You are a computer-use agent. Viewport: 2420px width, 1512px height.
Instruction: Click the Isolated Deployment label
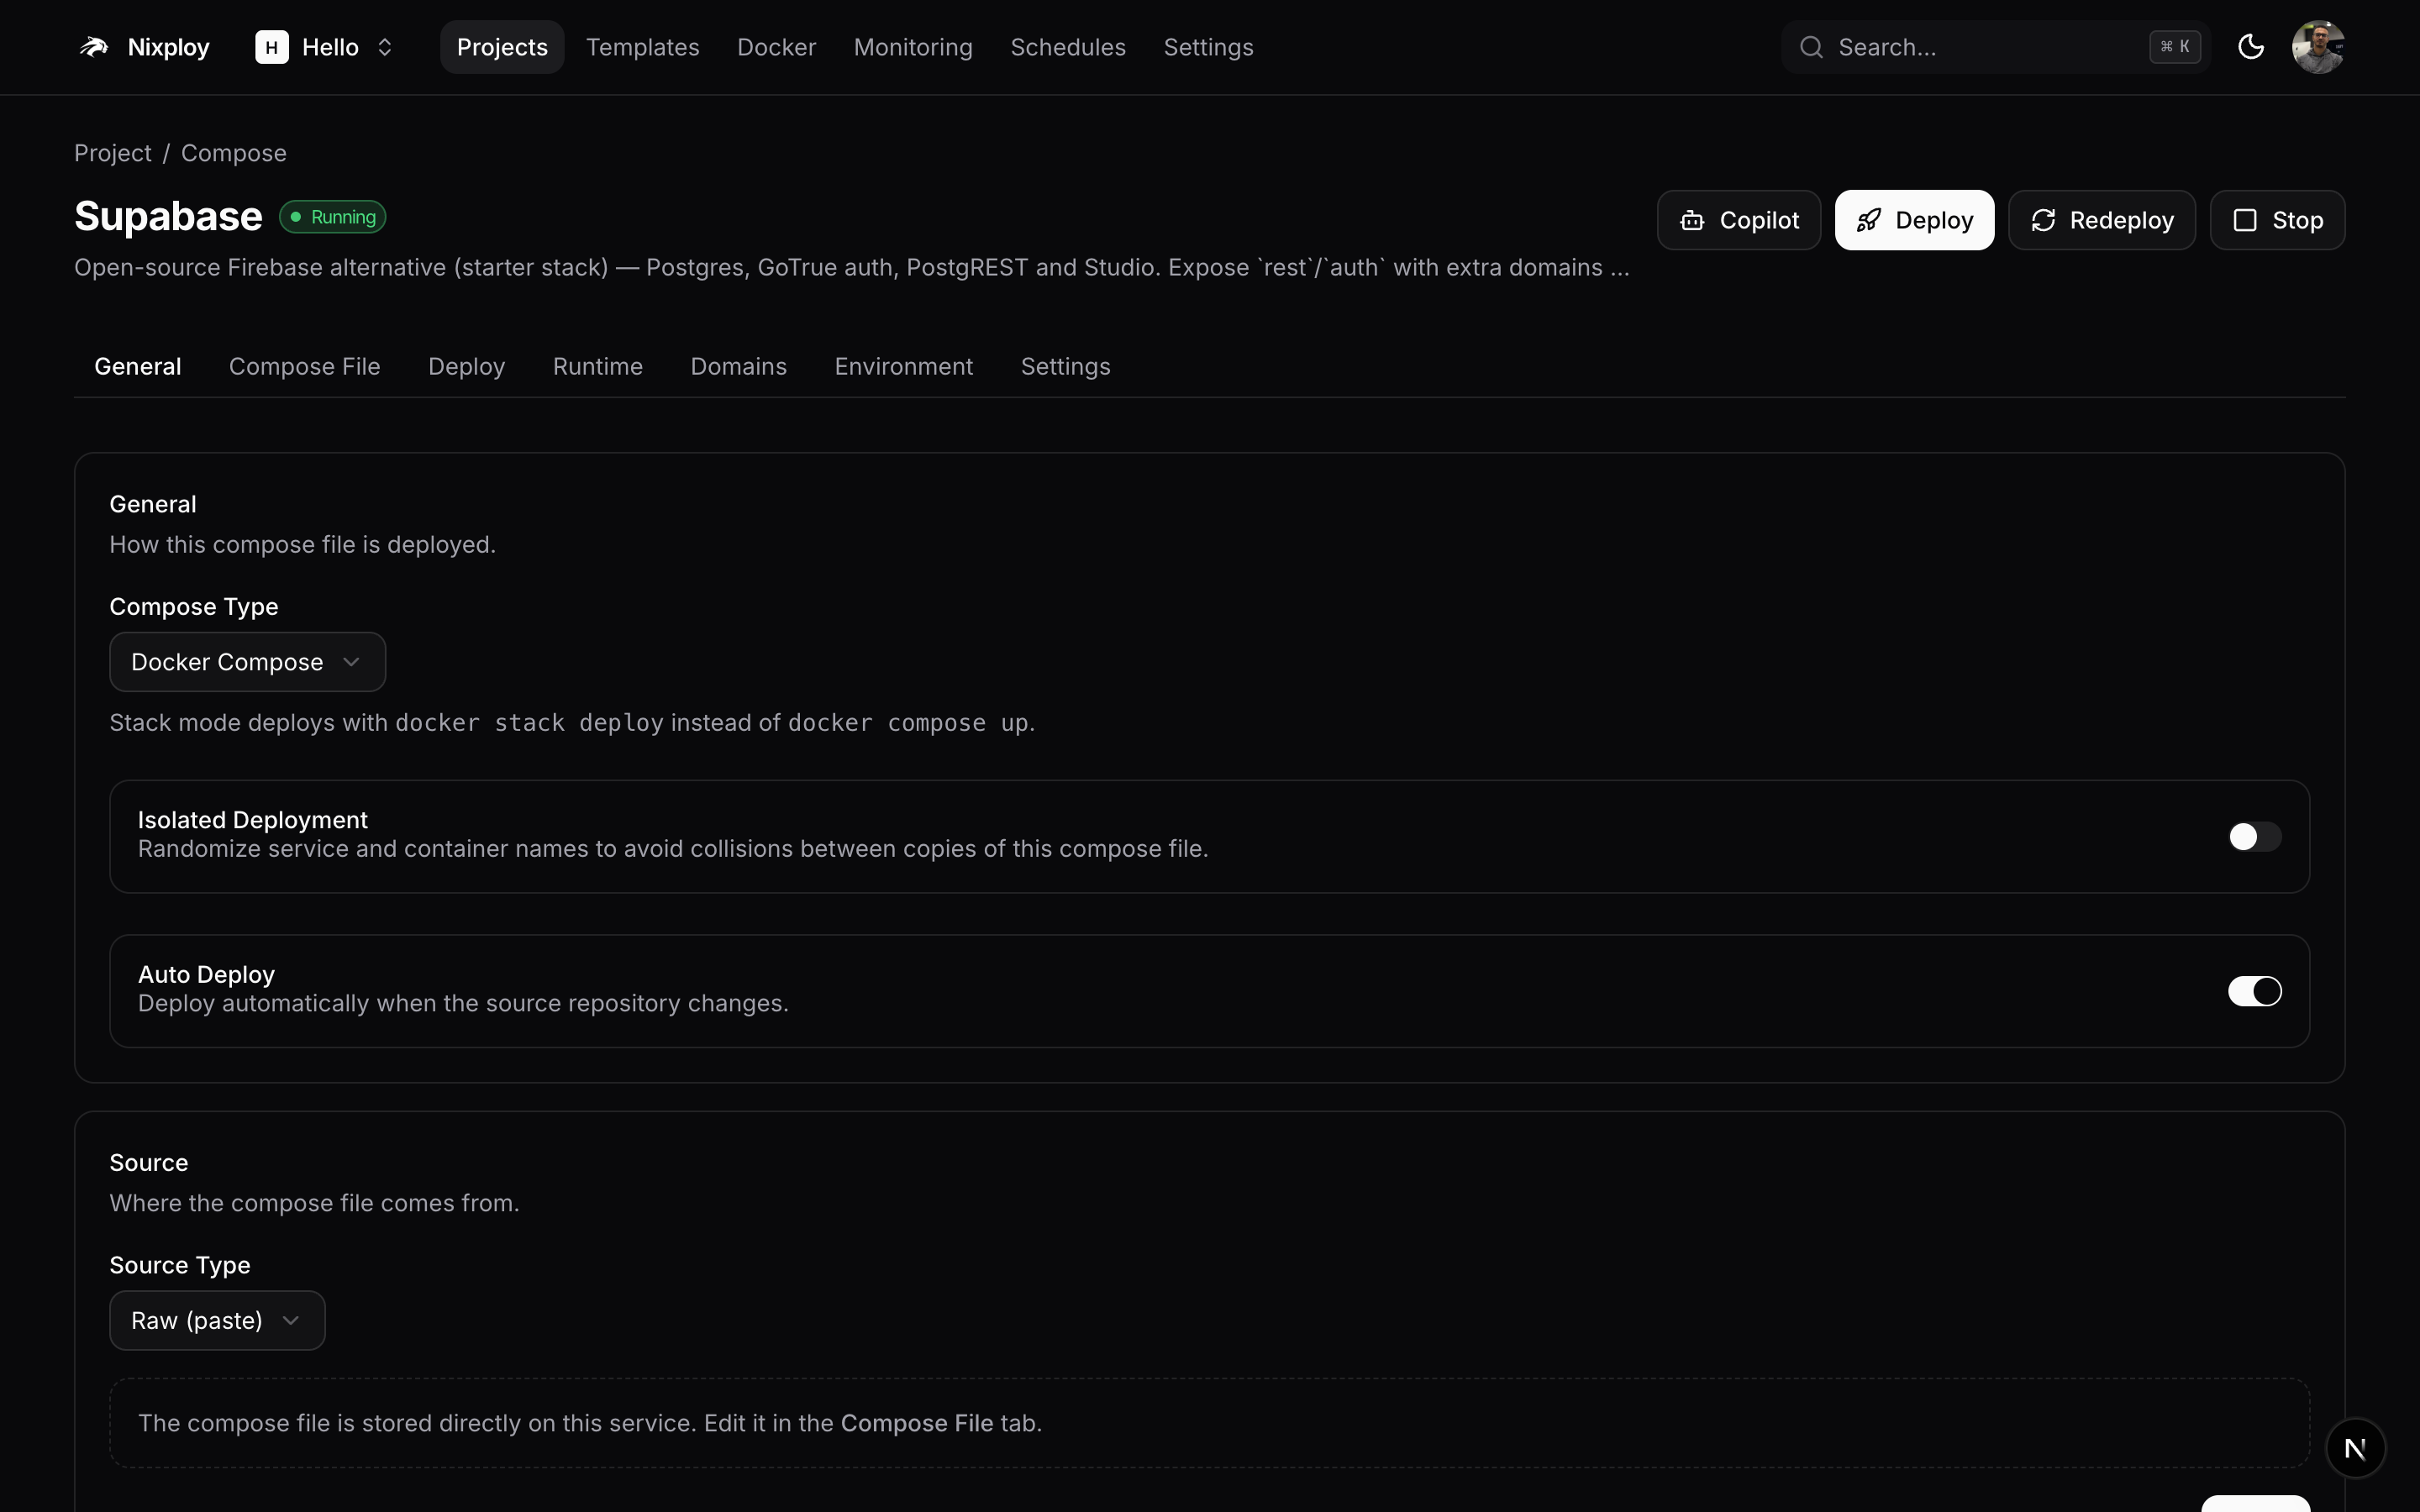(253, 820)
